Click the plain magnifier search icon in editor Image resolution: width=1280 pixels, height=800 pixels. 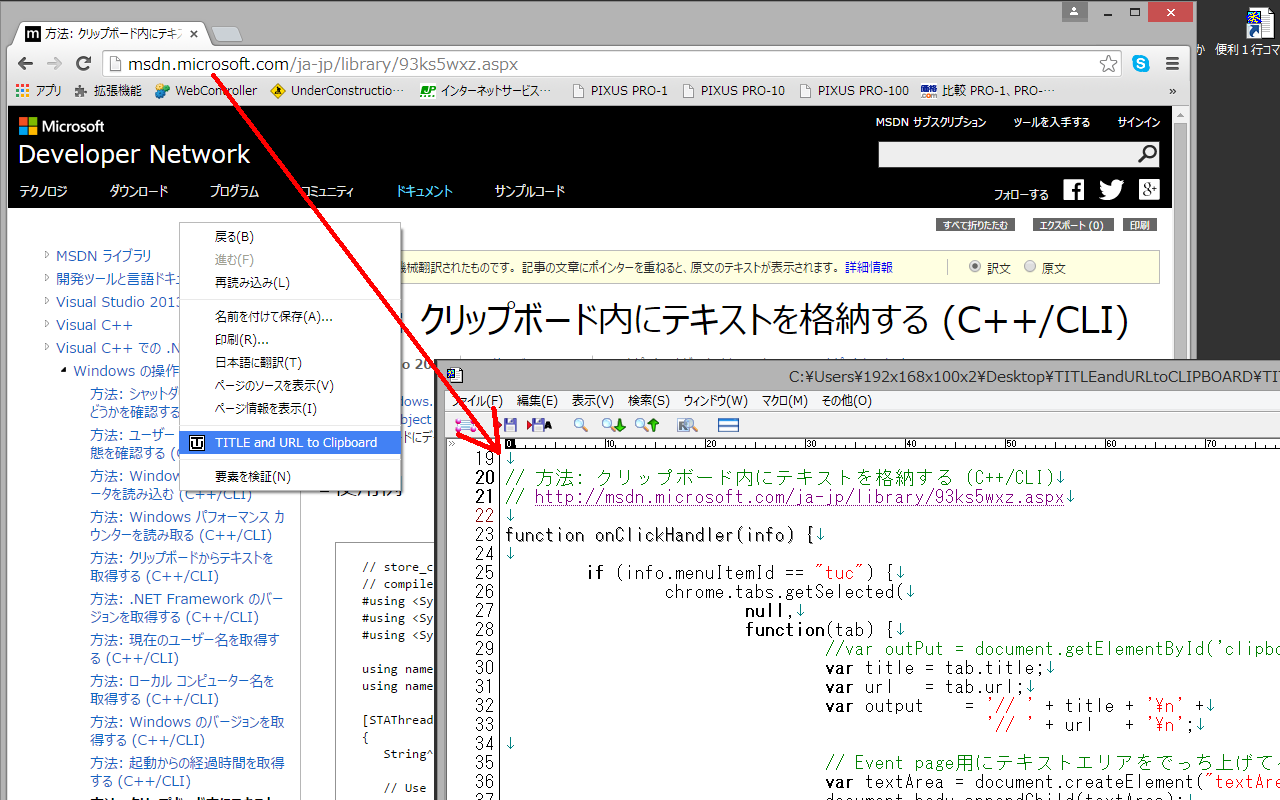click(580, 425)
